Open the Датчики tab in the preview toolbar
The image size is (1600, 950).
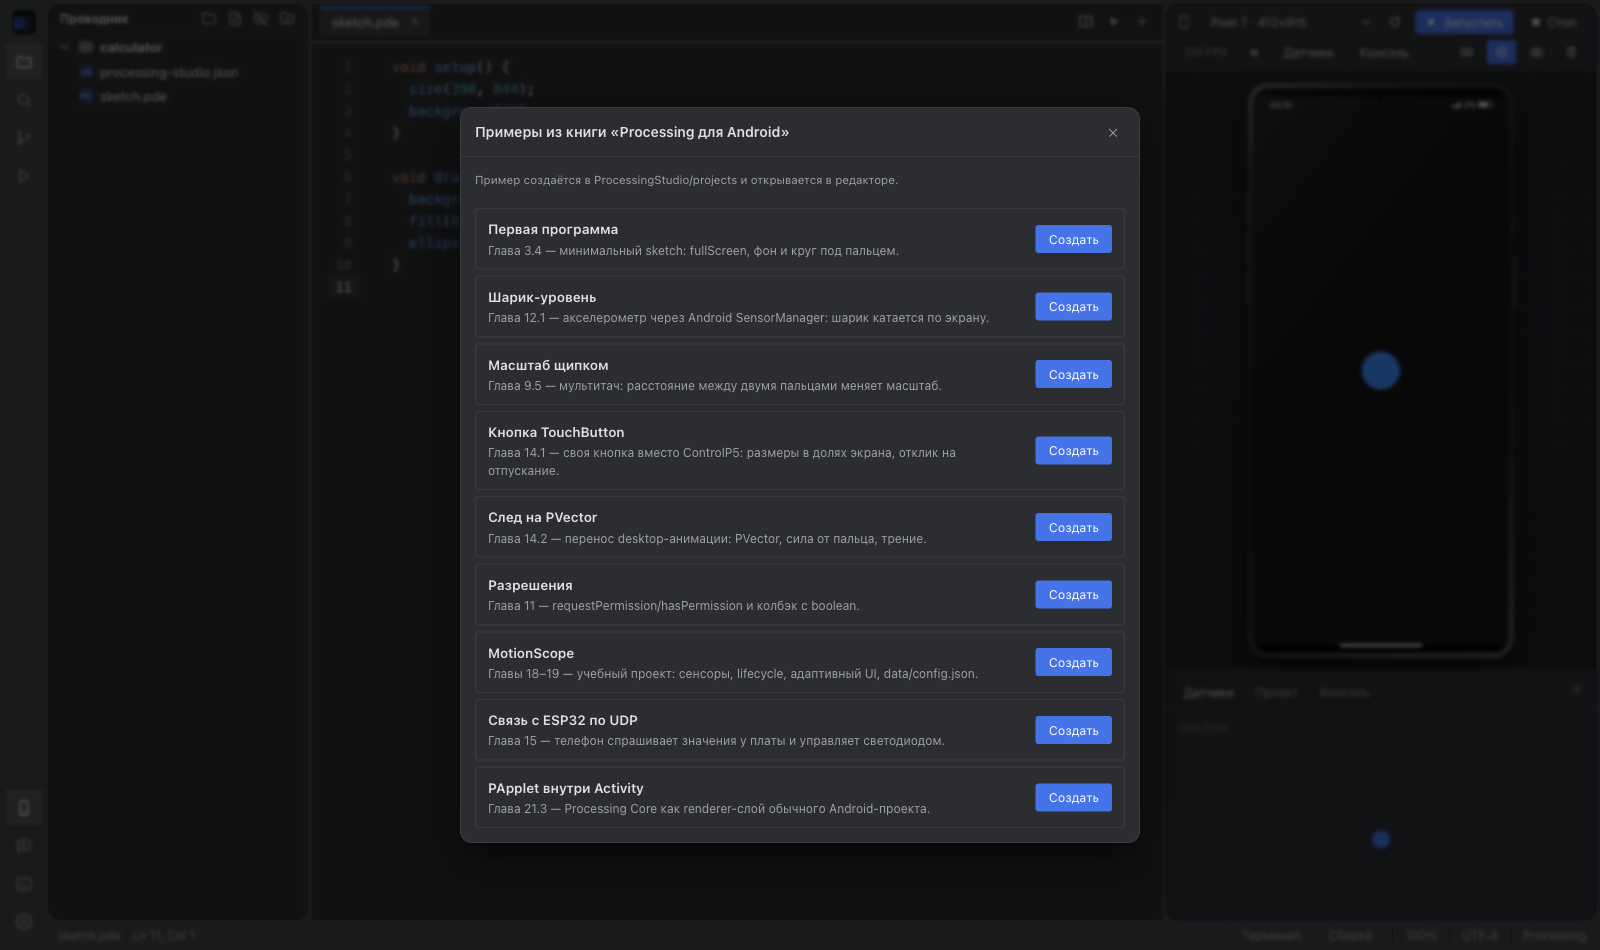[x=1309, y=52]
